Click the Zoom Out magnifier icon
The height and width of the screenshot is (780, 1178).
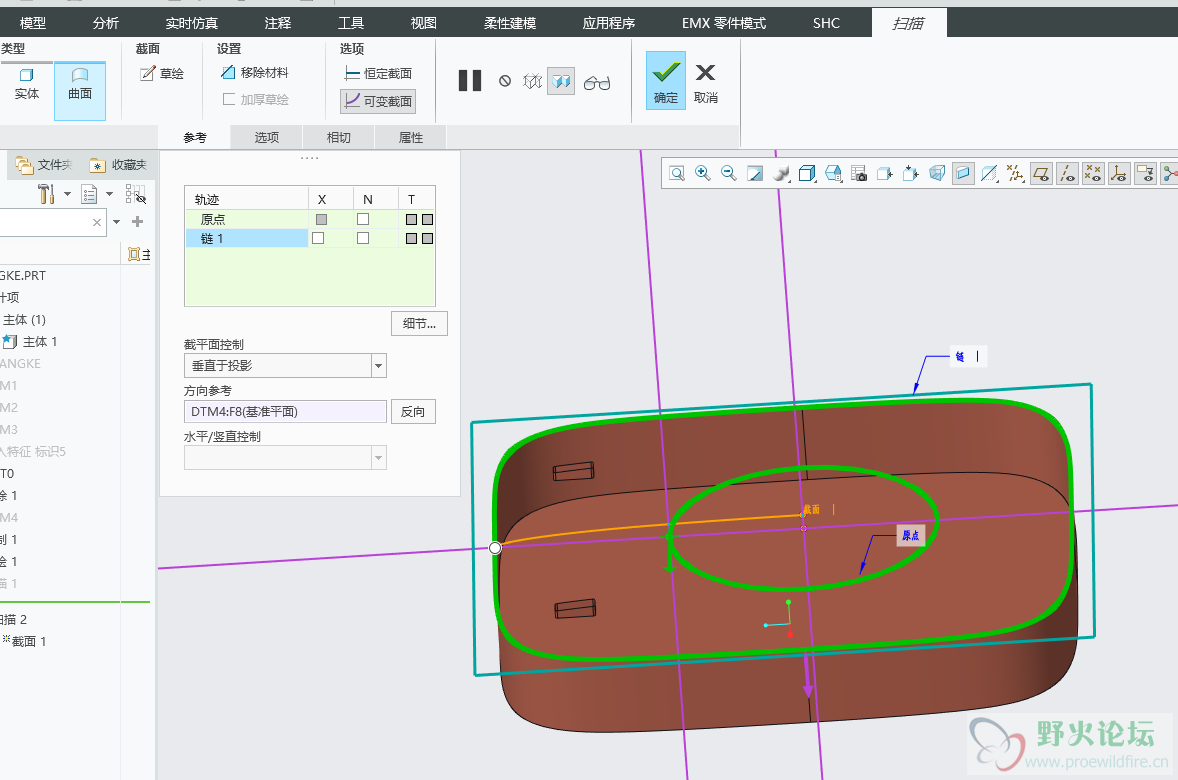coord(729,173)
